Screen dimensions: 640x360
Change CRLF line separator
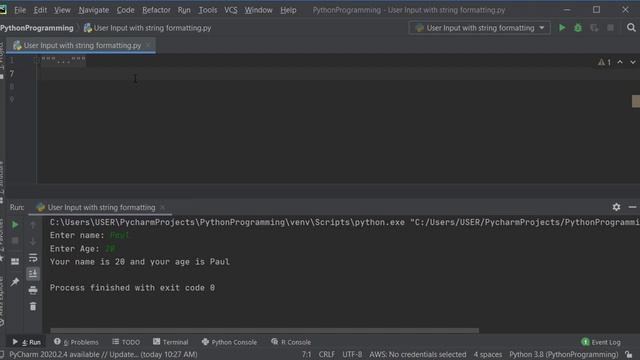[x=327, y=354]
